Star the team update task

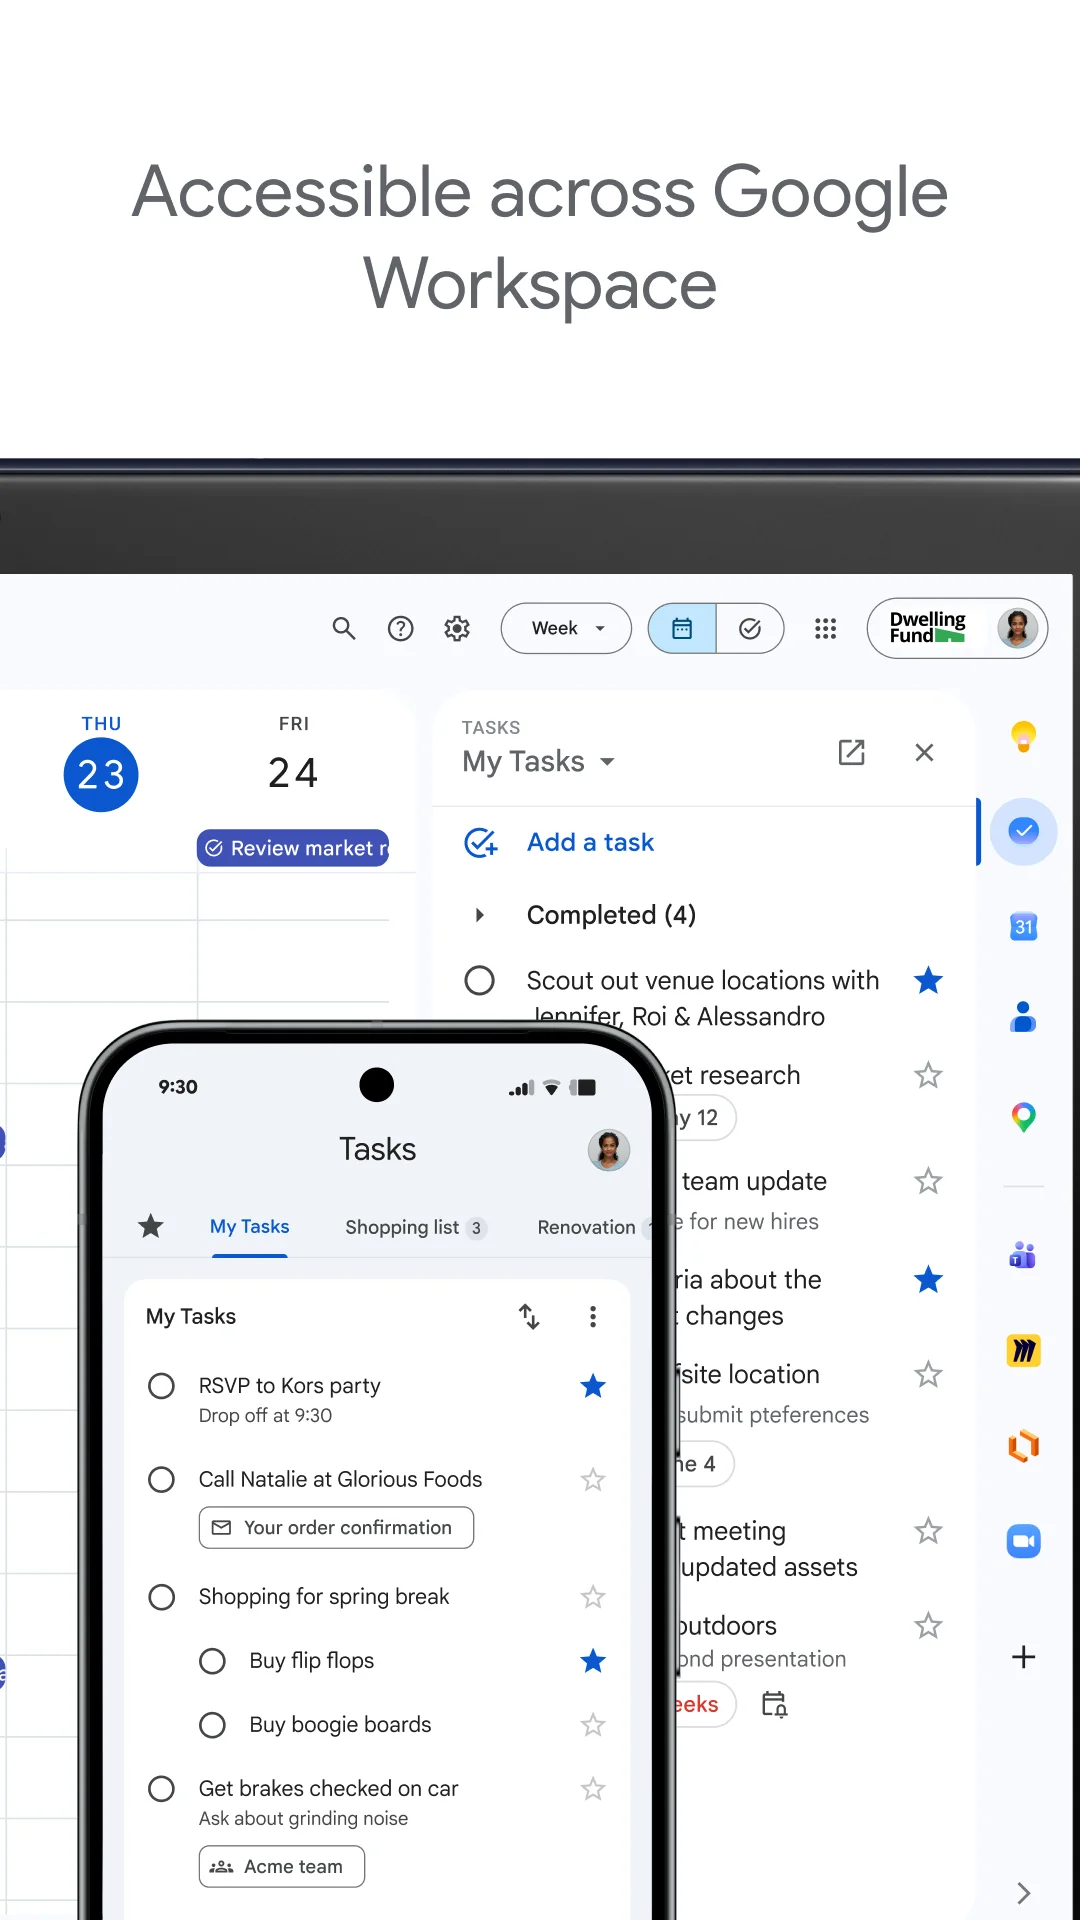point(928,1181)
